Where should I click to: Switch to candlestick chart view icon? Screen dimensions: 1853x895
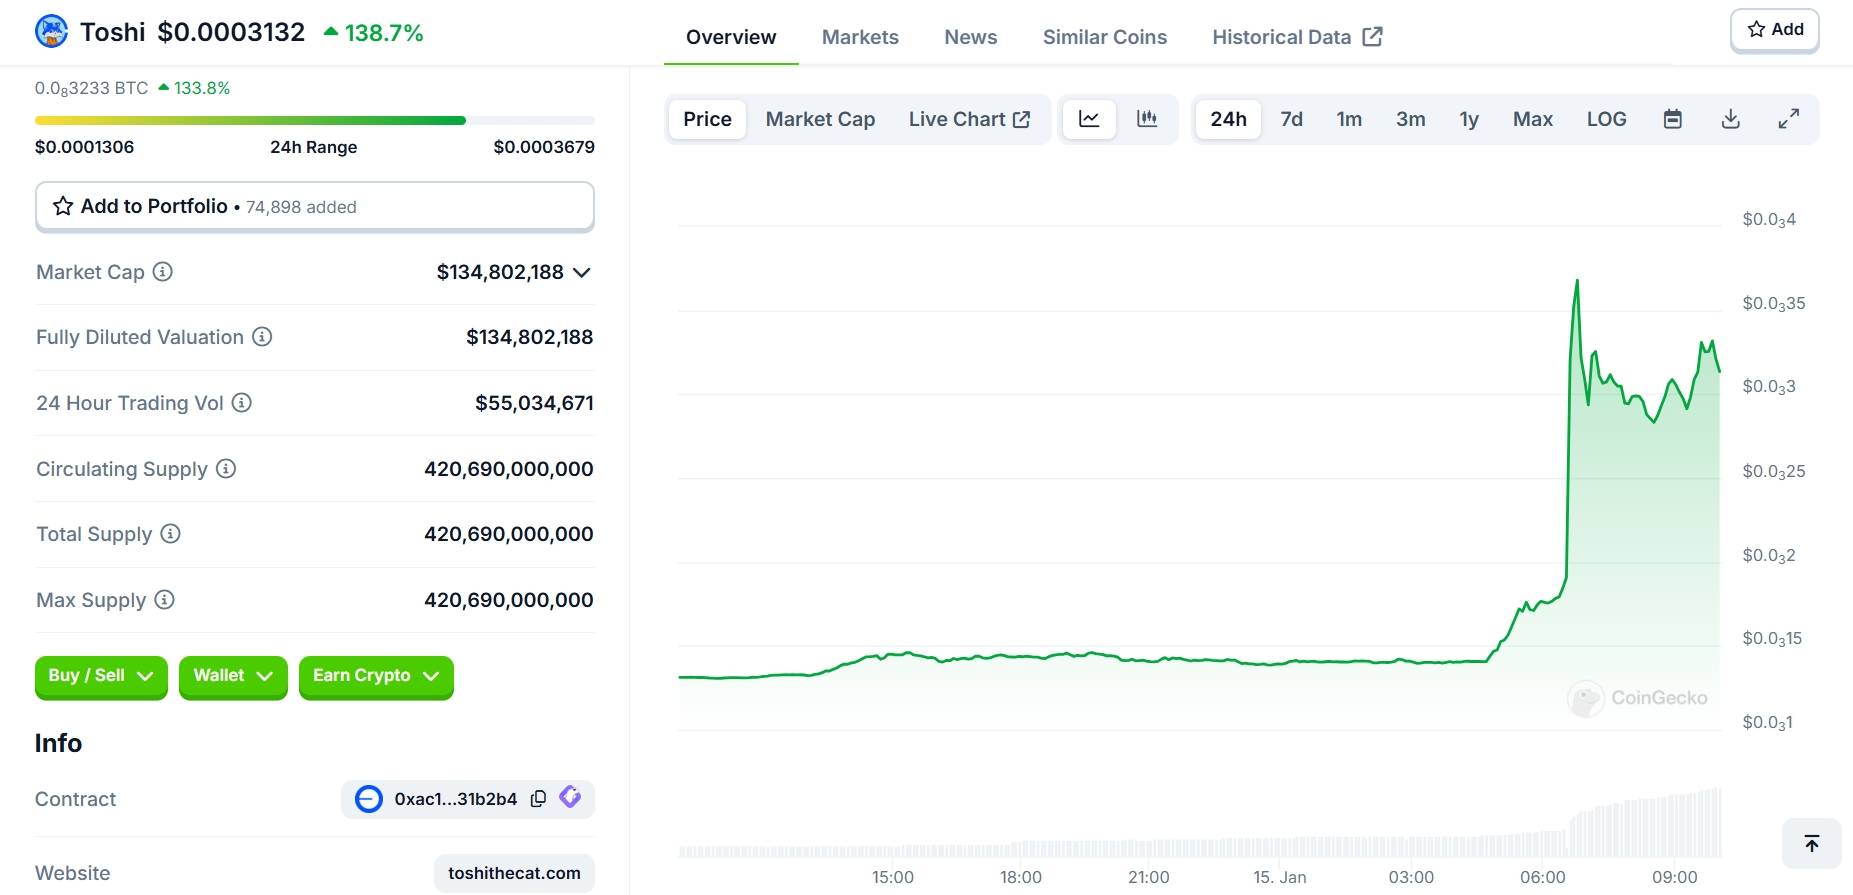[1147, 119]
